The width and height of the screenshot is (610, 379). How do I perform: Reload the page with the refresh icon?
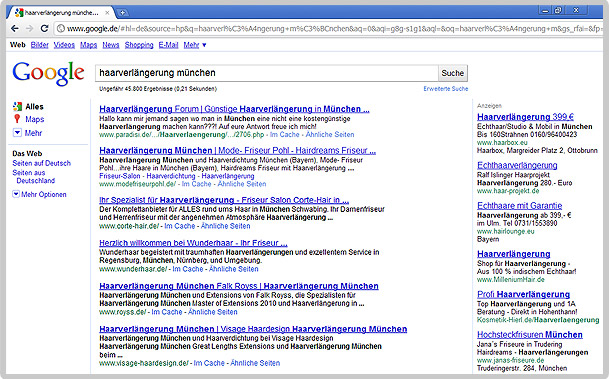[44, 28]
